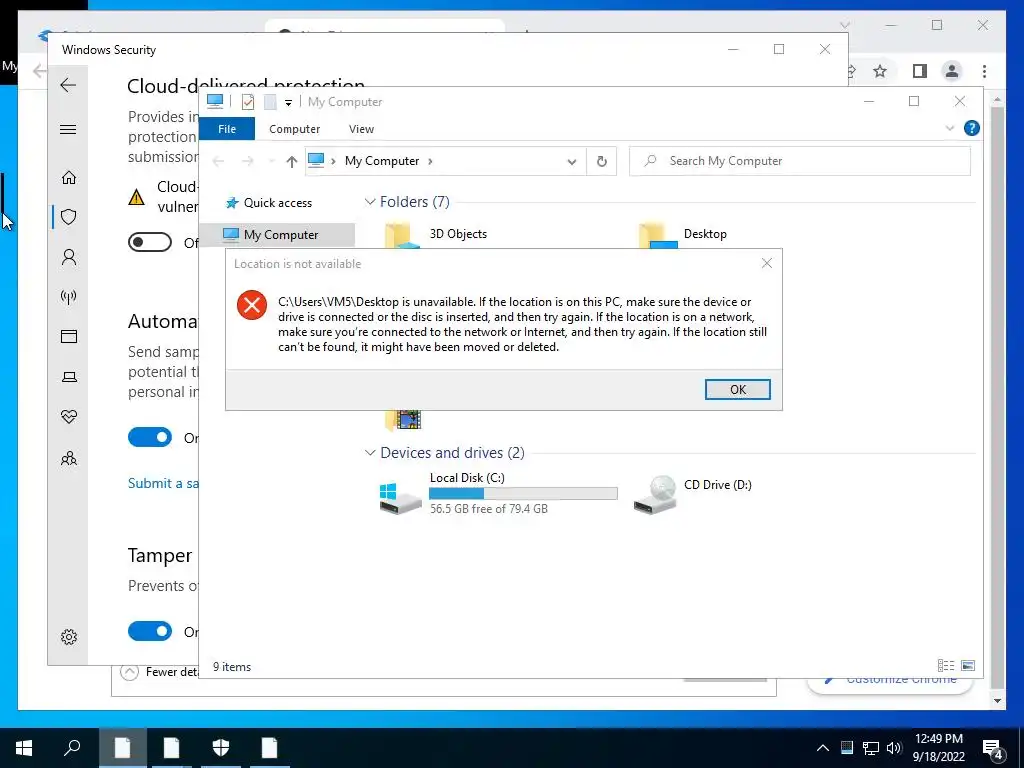Open the volume control in system tray
The height and width of the screenshot is (768, 1024).
click(x=894, y=748)
